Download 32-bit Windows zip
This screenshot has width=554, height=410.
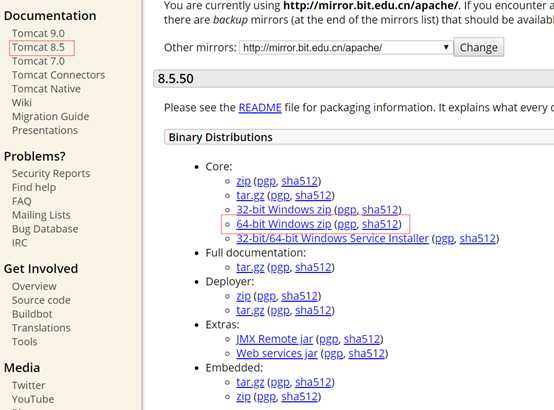pyautogui.click(x=284, y=210)
